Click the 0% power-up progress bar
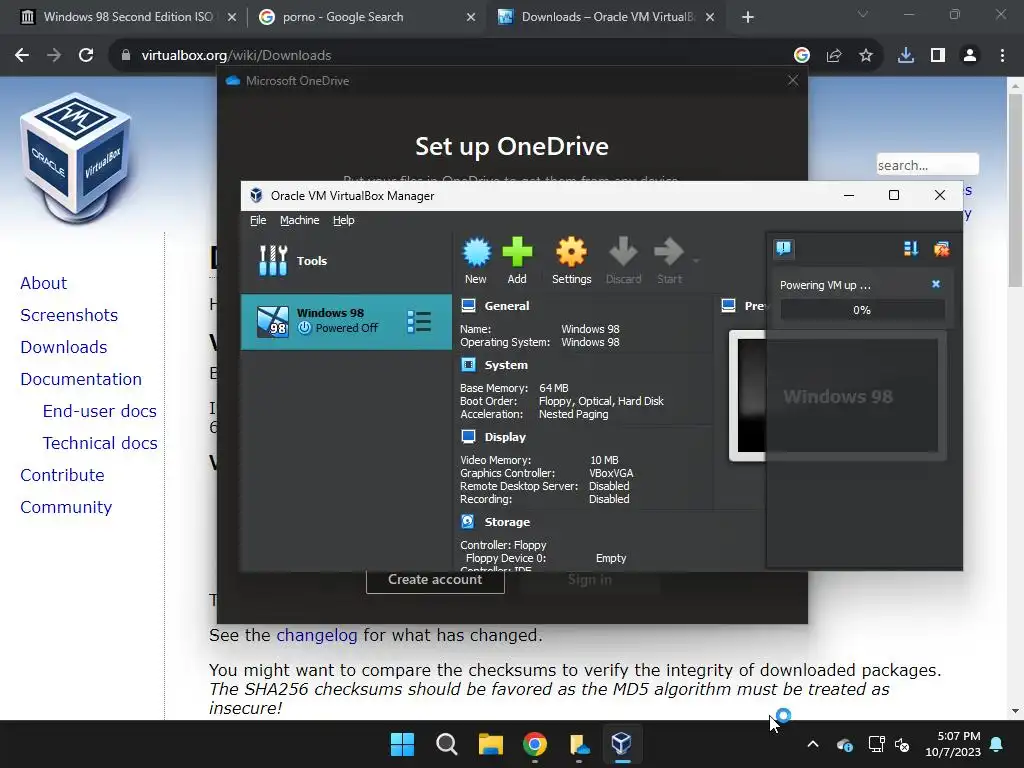 click(x=862, y=310)
